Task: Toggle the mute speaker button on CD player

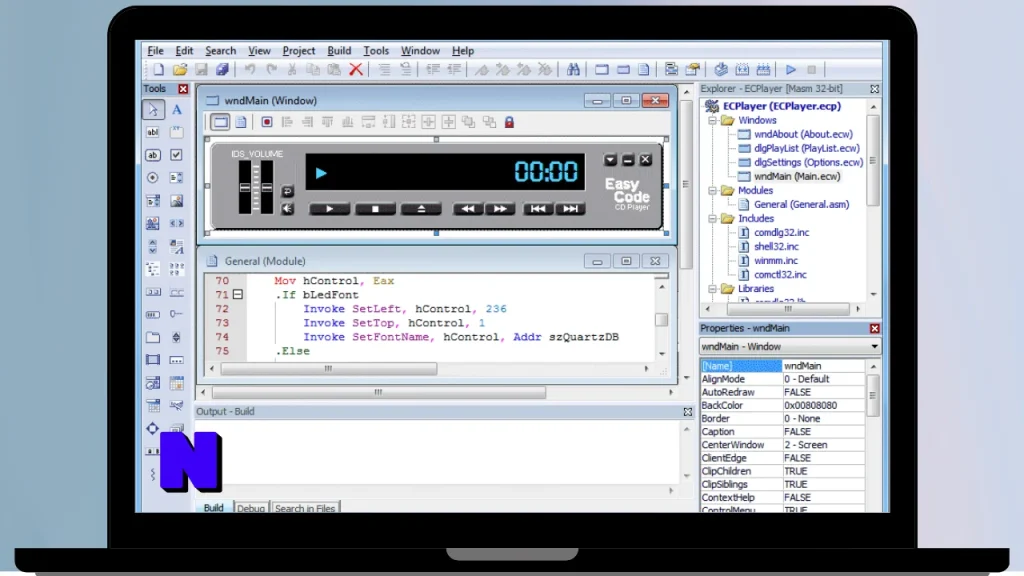Action: (x=287, y=209)
